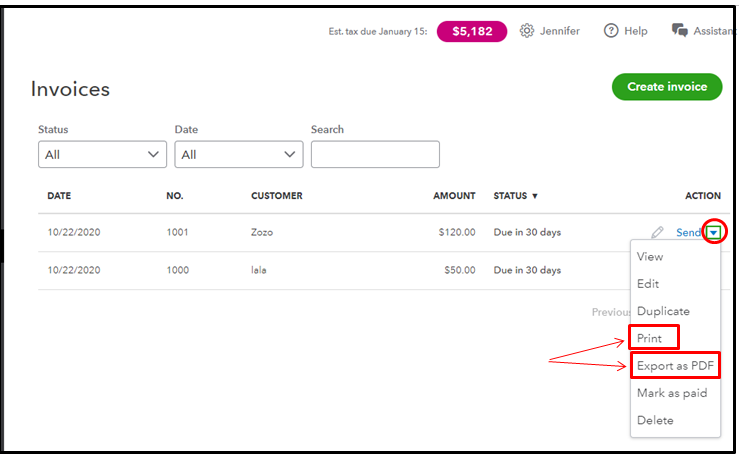
Task: Open Help via the question mark icon
Action: (611, 31)
